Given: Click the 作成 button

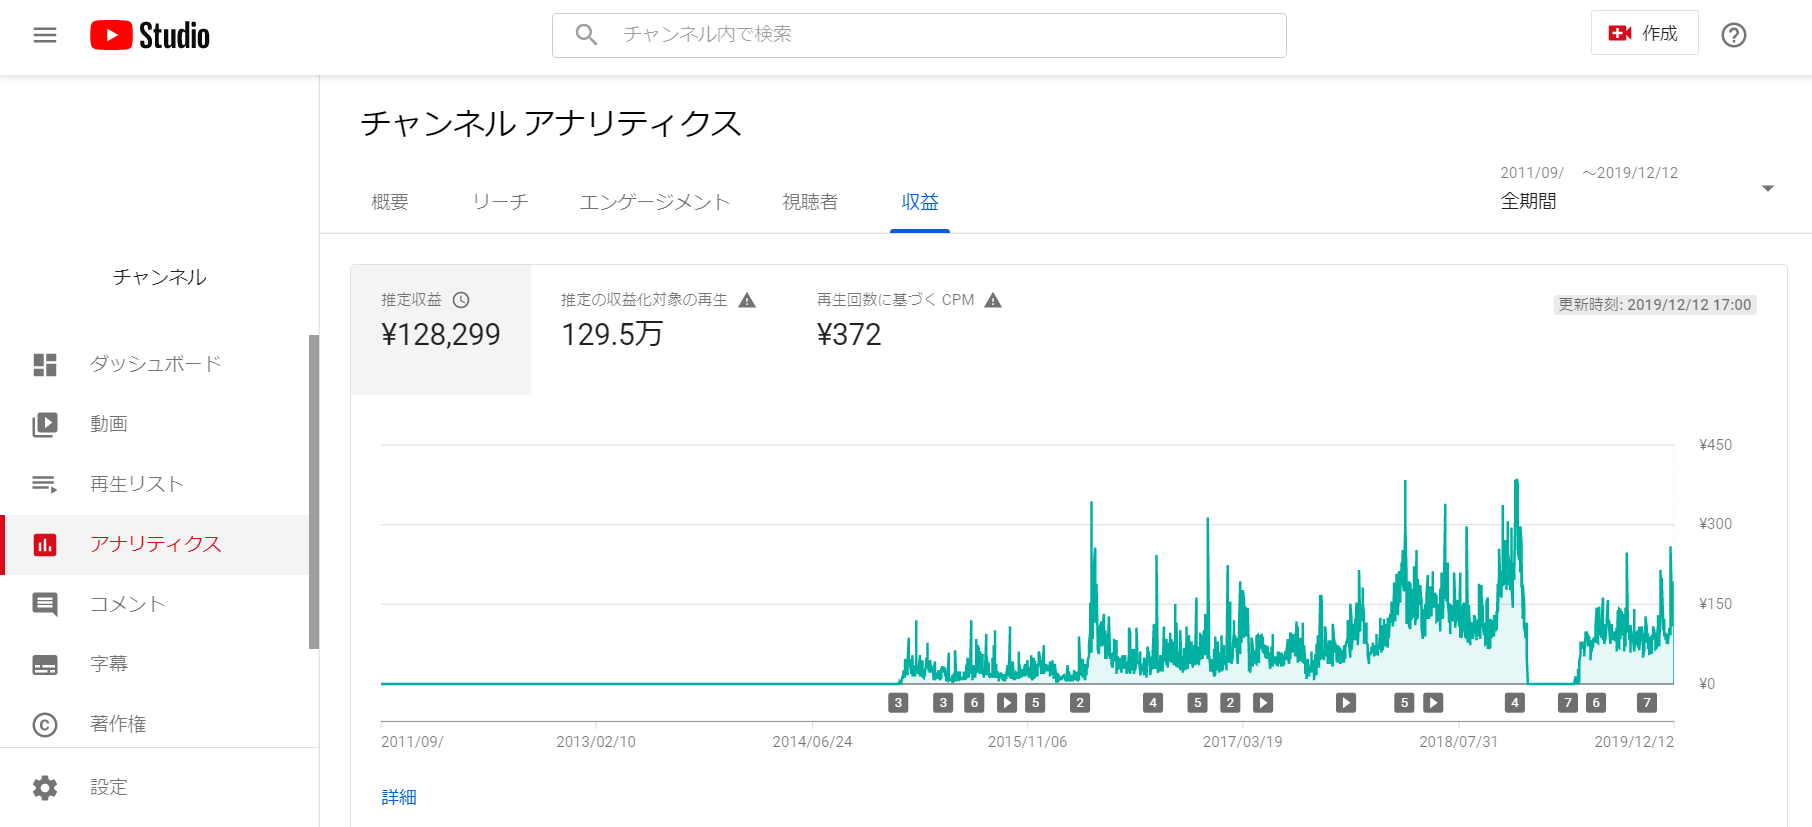Looking at the screenshot, I should pos(1644,34).
